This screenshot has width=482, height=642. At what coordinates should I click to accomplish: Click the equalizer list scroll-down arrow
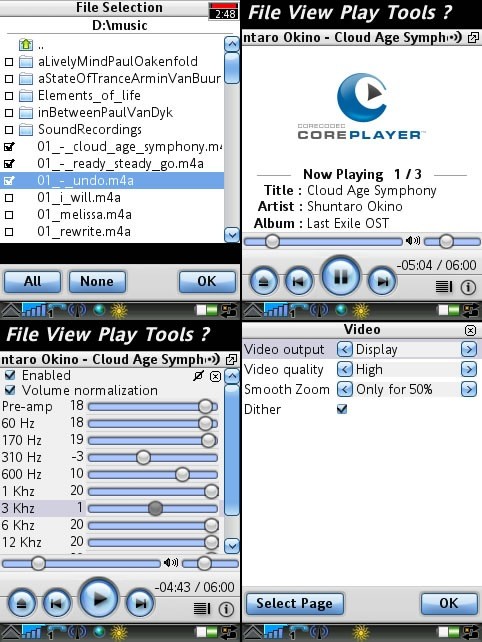click(232, 545)
